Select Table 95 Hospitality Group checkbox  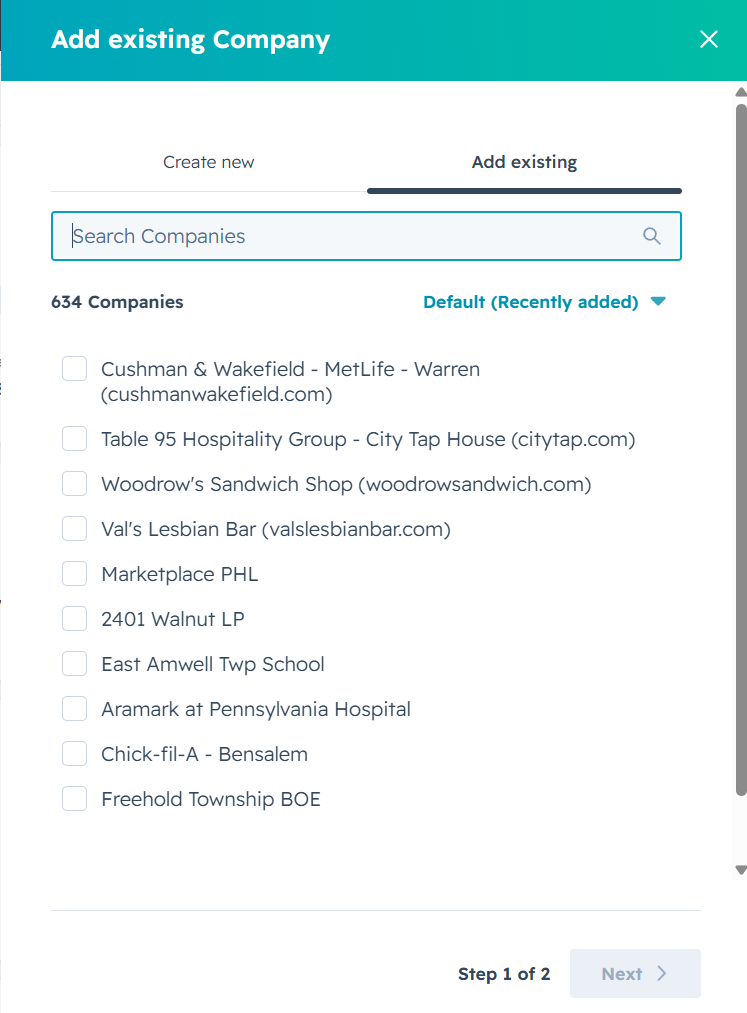pyautogui.click(x=74, y=439)
